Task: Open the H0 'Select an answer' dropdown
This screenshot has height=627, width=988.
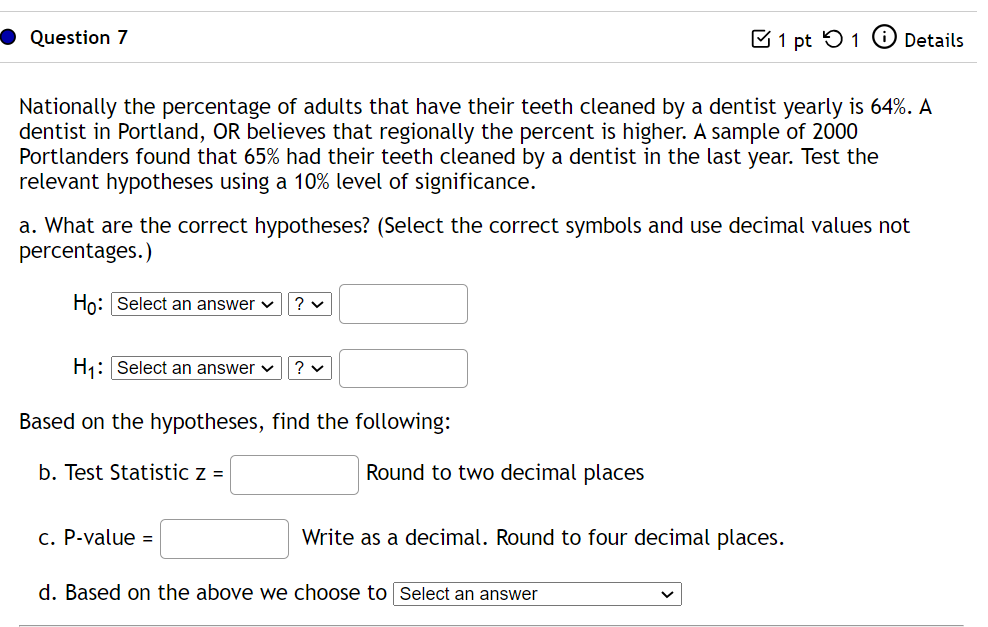Action: (197, 304)
